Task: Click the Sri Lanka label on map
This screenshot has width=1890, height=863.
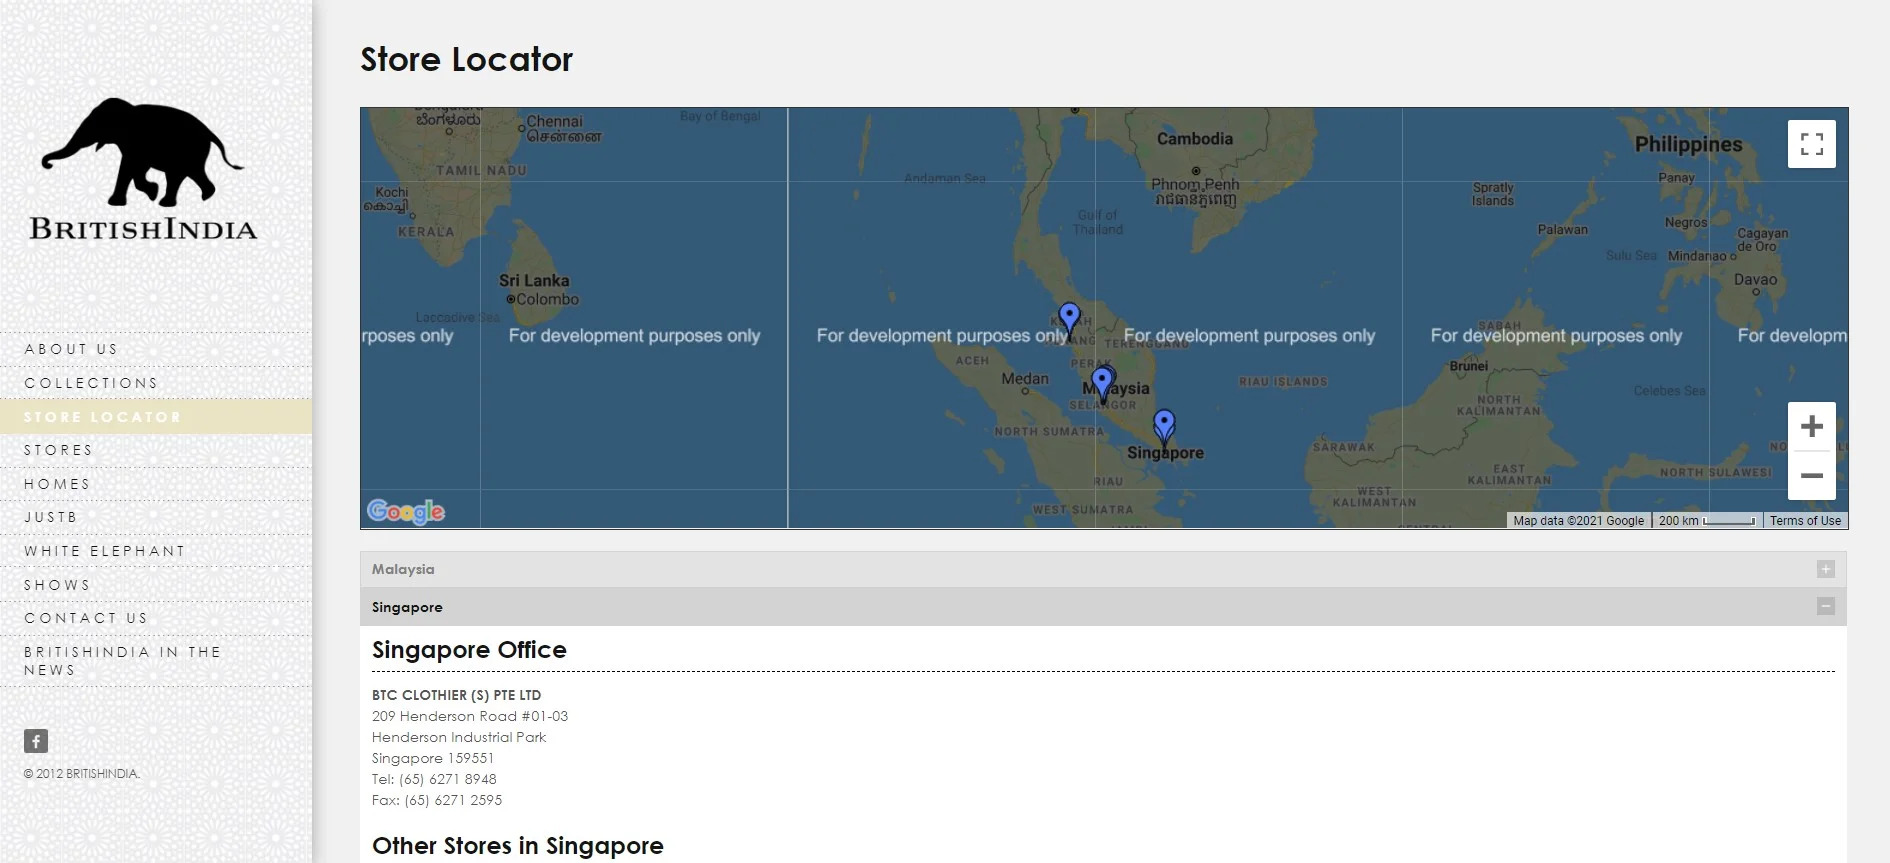Action: pos(534,281)
